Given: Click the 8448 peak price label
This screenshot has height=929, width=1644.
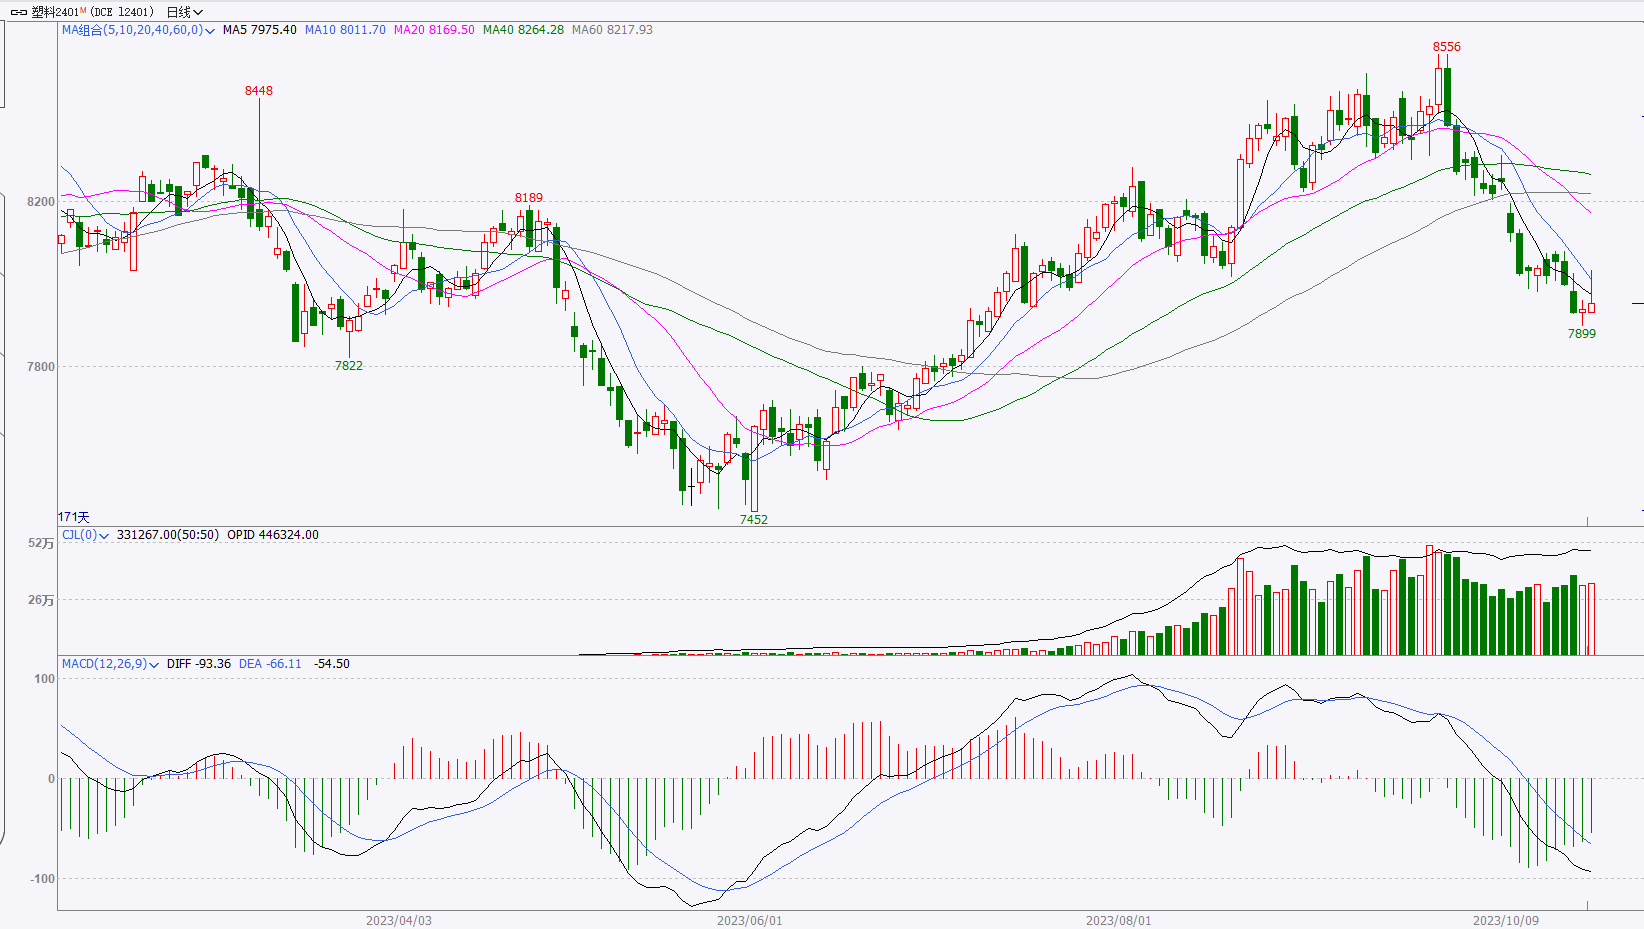Looking at the screenshot, I should (259, 91).
